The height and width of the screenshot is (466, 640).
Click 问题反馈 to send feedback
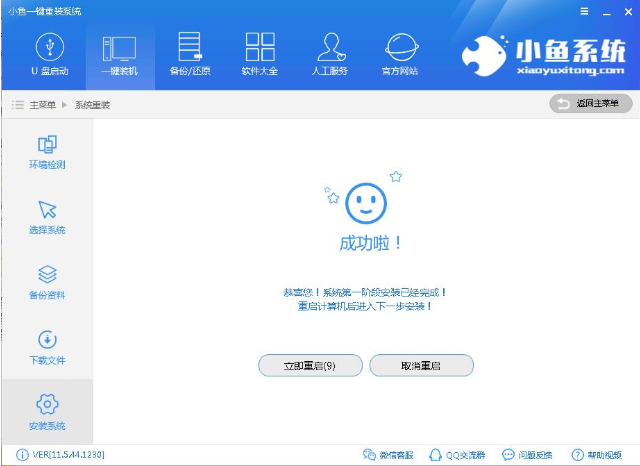point(527,455)
